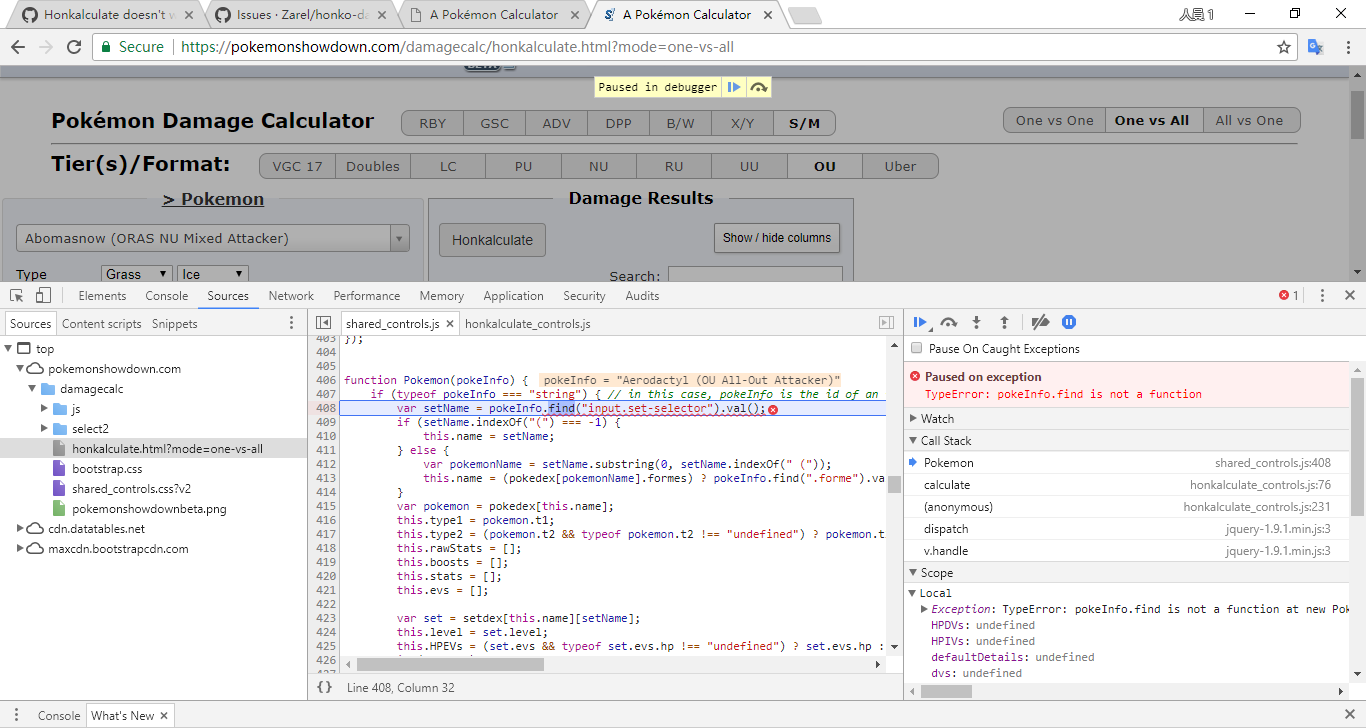The width and height of the screenshot is (1366, 728).
Task: Click the step into function icon
Action: 977,322
